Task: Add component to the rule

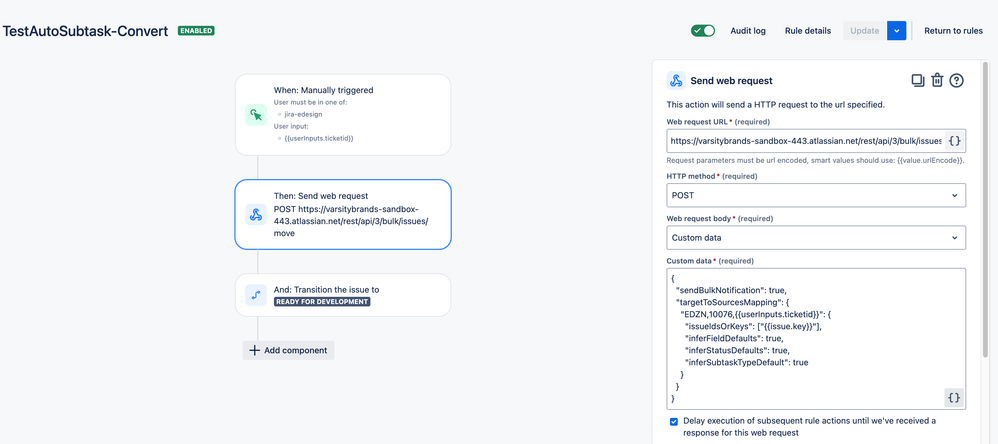Action: (288, 350)
